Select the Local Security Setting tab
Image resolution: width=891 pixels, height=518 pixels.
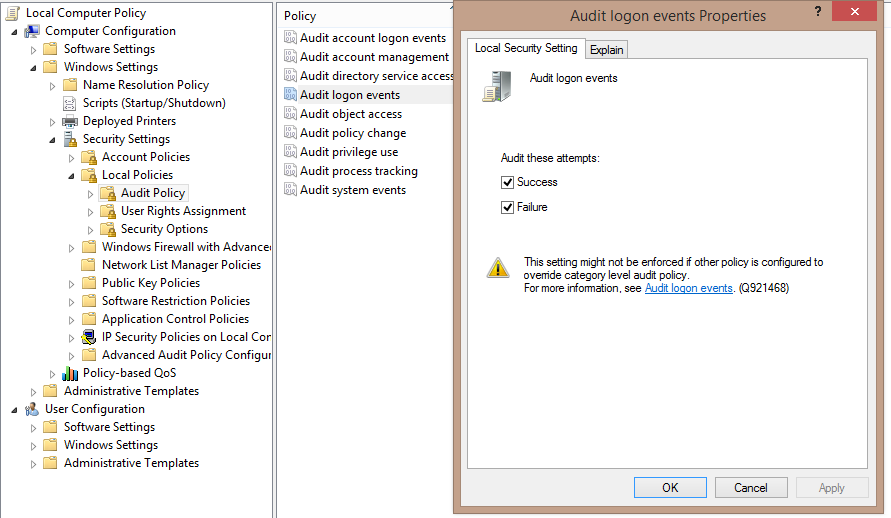click(x=526, y=48)
